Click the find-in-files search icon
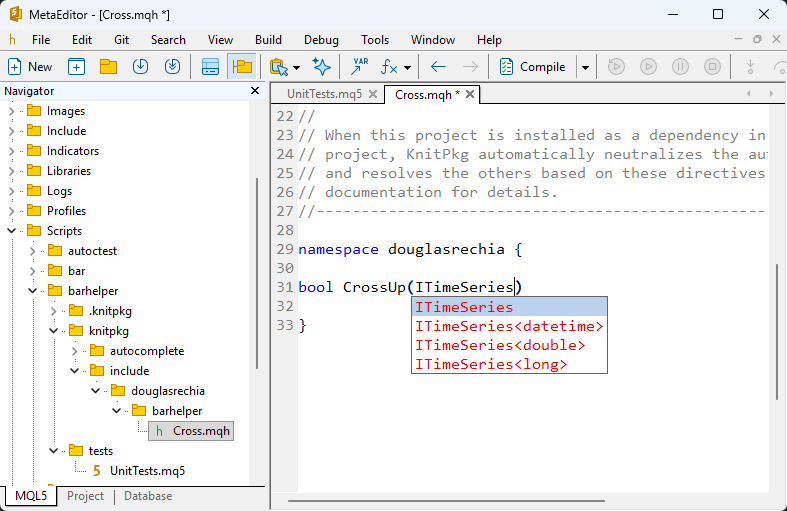 pos(278,67)
